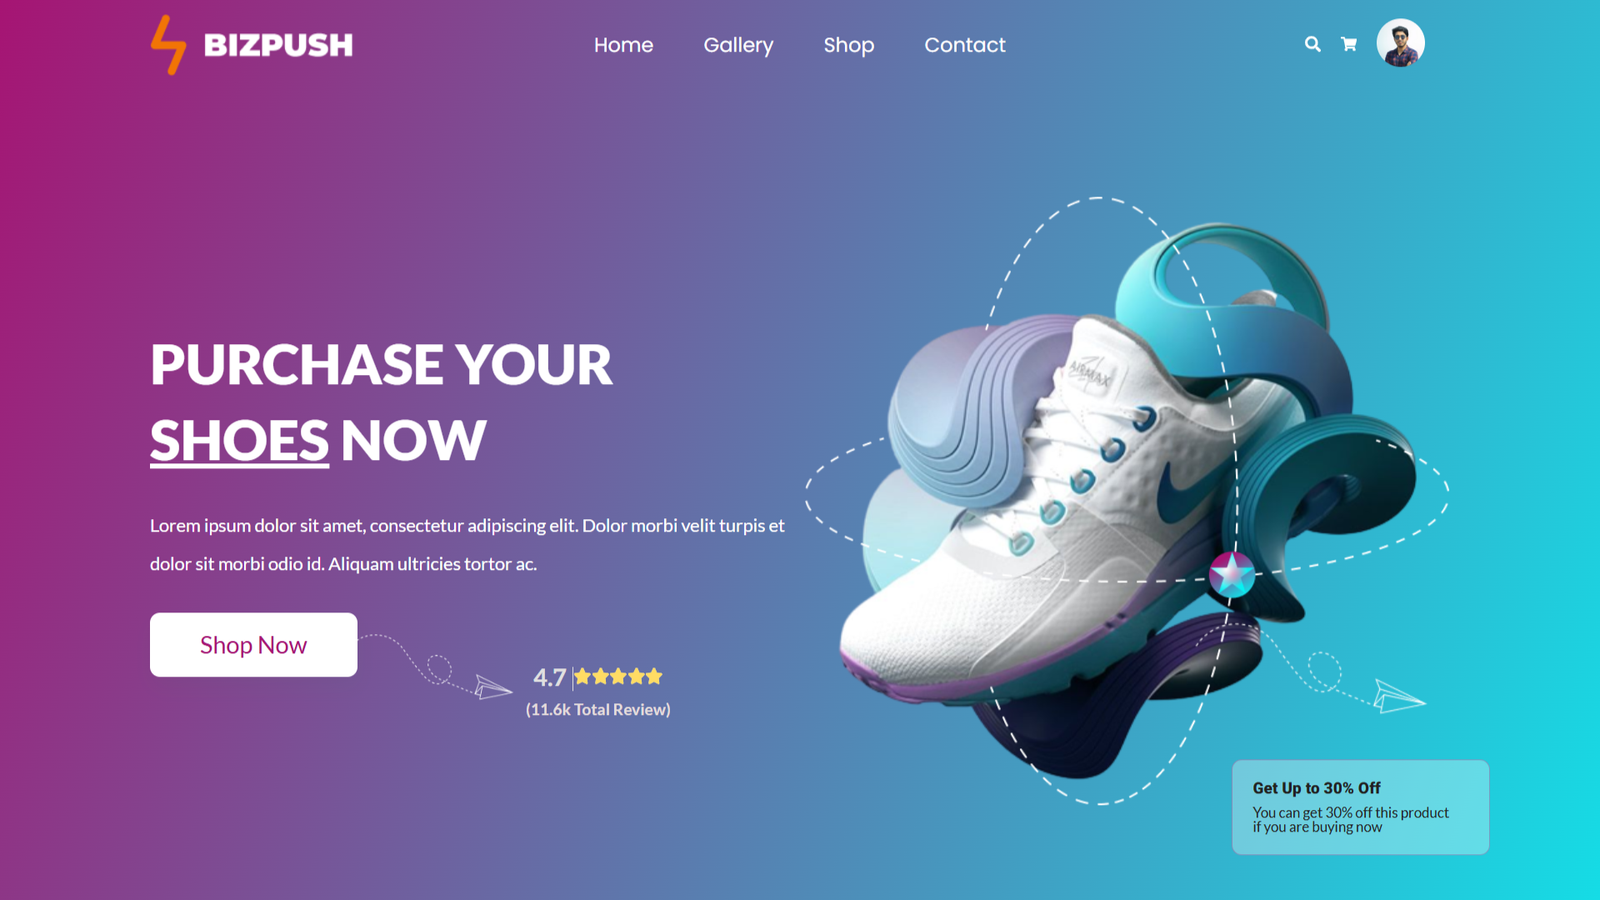Click the paper plane beside the shoe
Viewport: 1600px width, 900px height.
[1398, 696]
